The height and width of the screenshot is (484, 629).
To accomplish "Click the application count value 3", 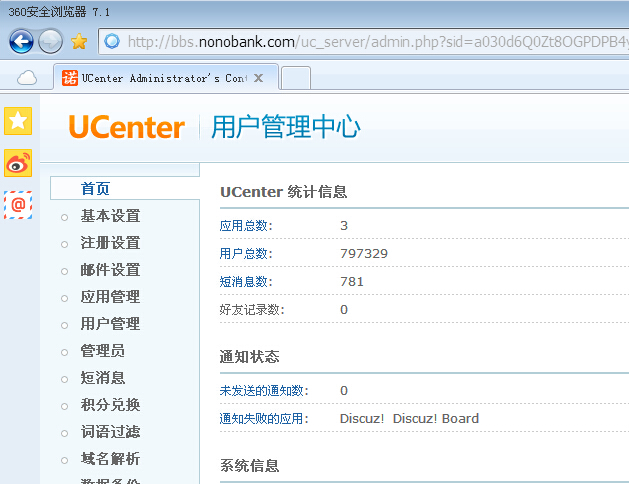I will [x=344, y=226].
